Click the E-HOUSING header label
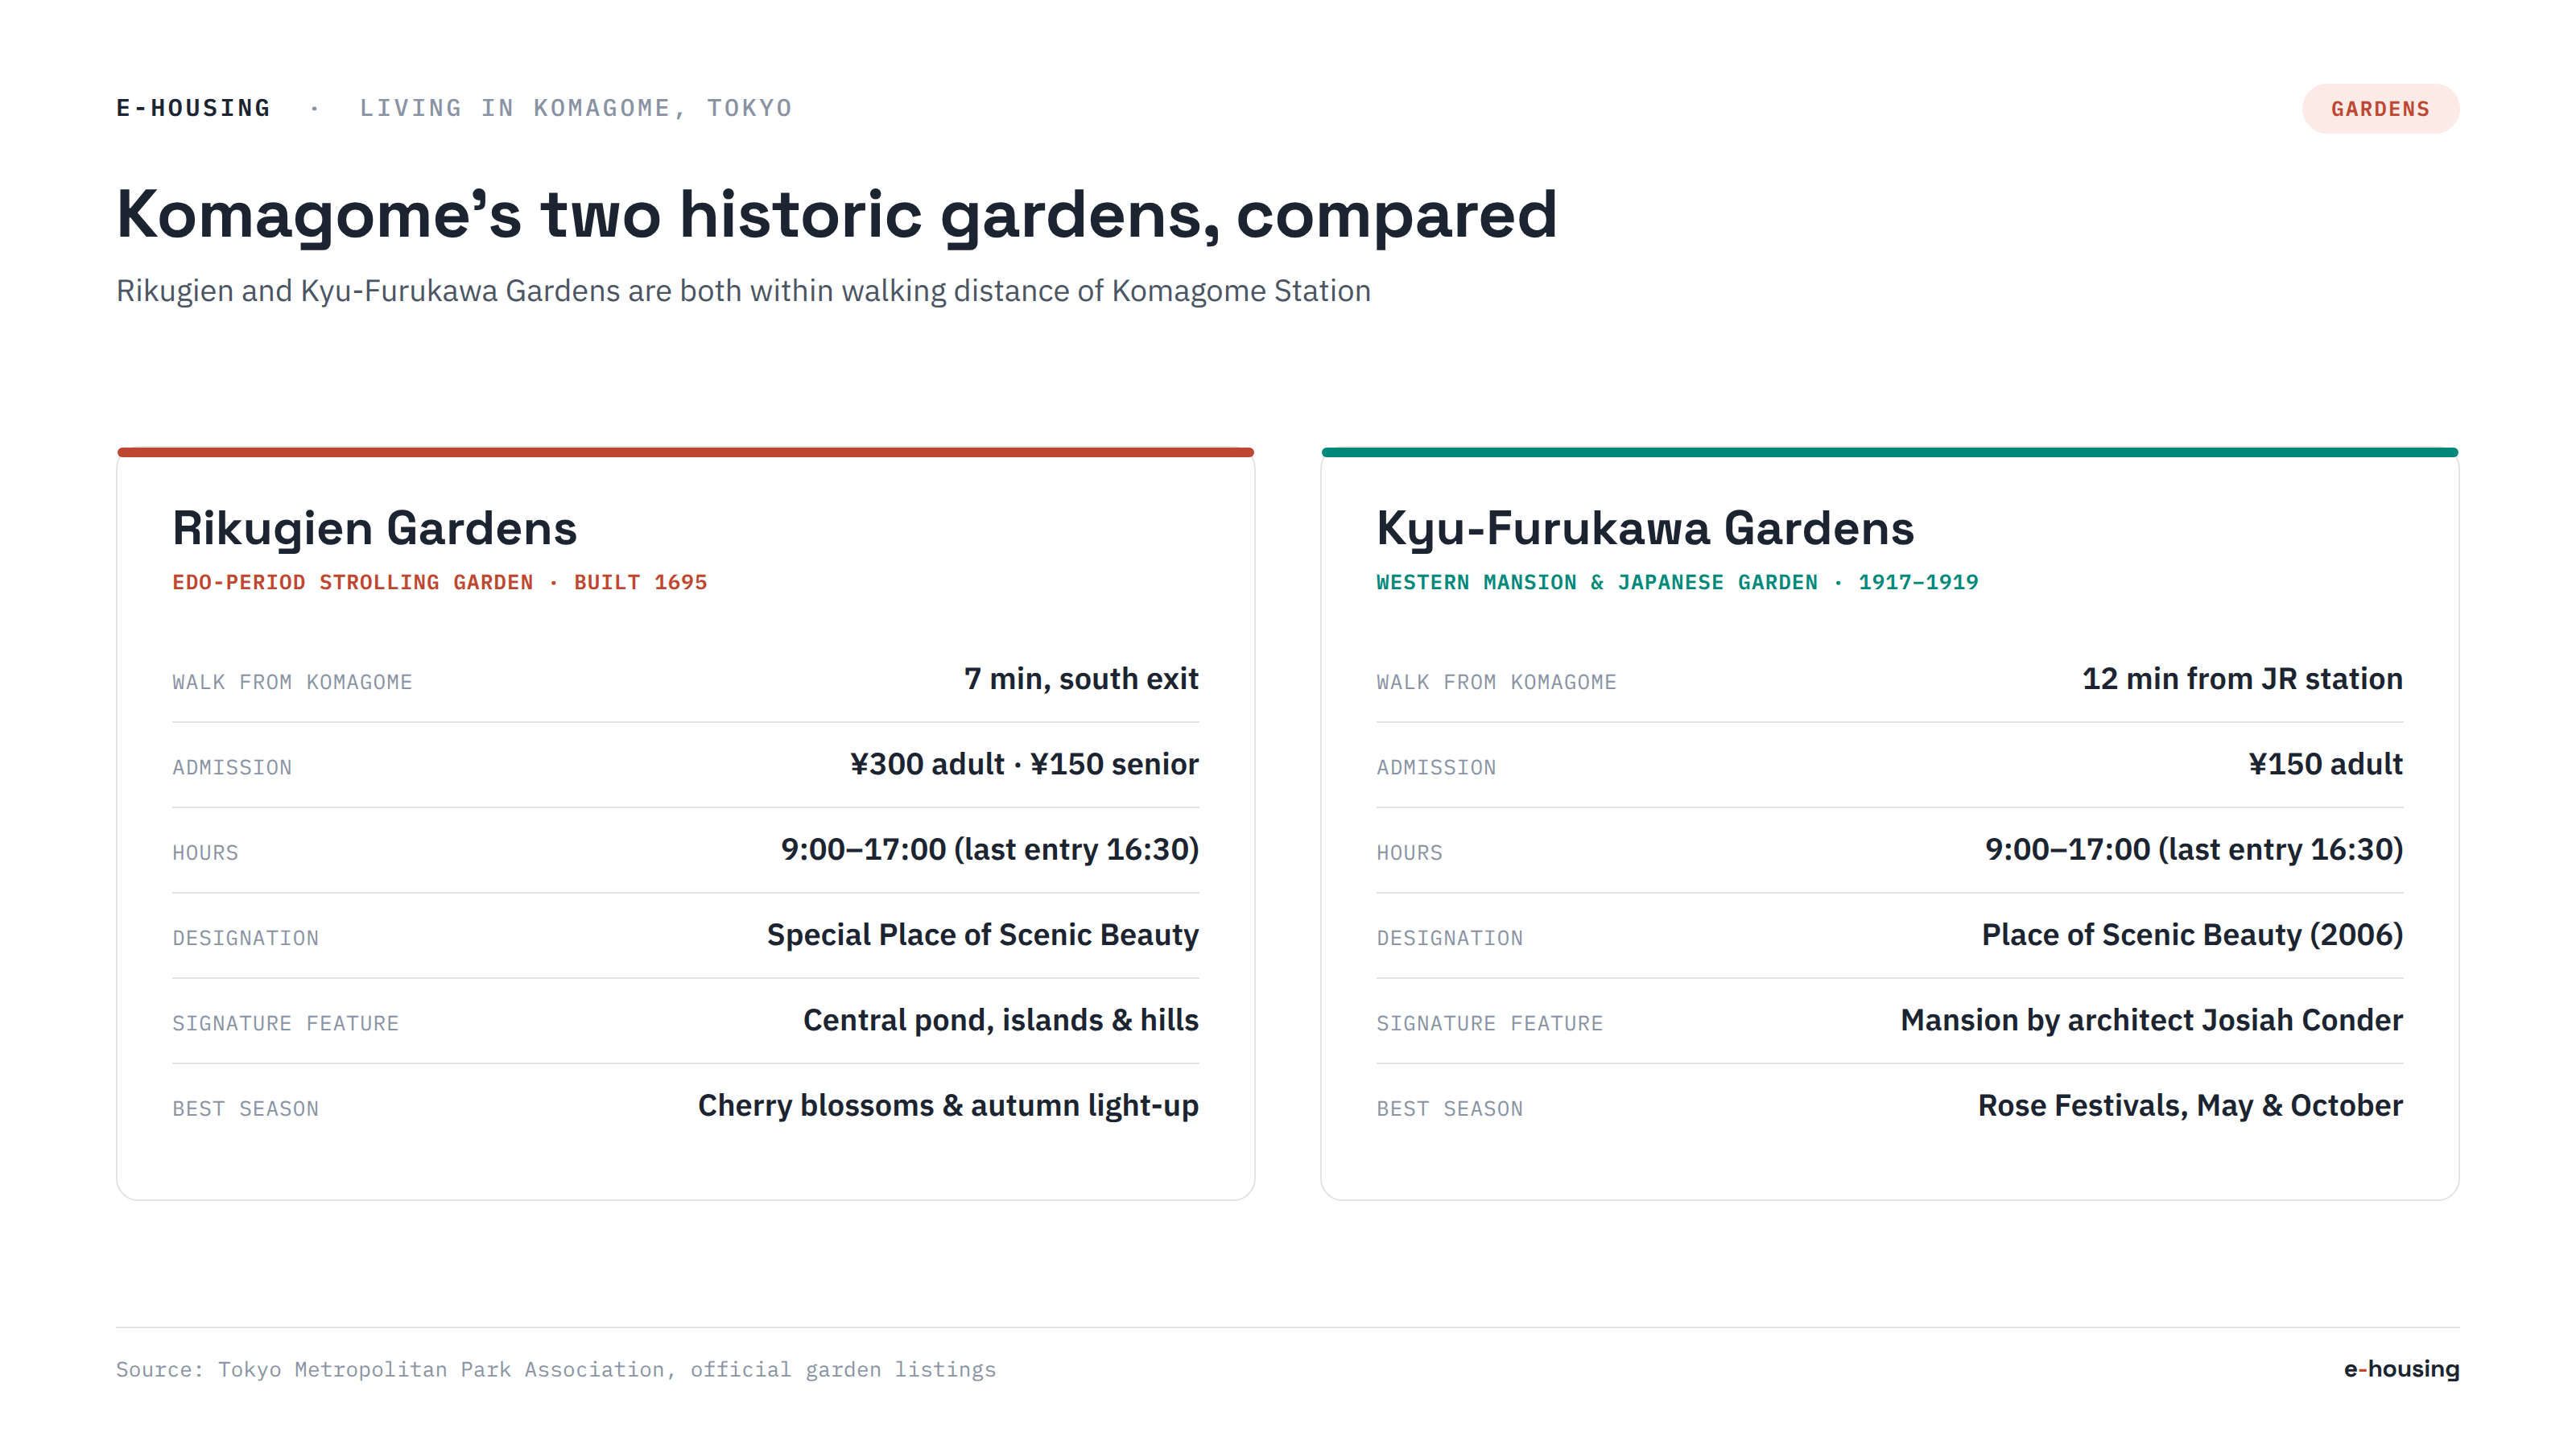Image resolution: width=2576 pixels, height=1449 pixels. pyautogui.click(x=193, y=108)
